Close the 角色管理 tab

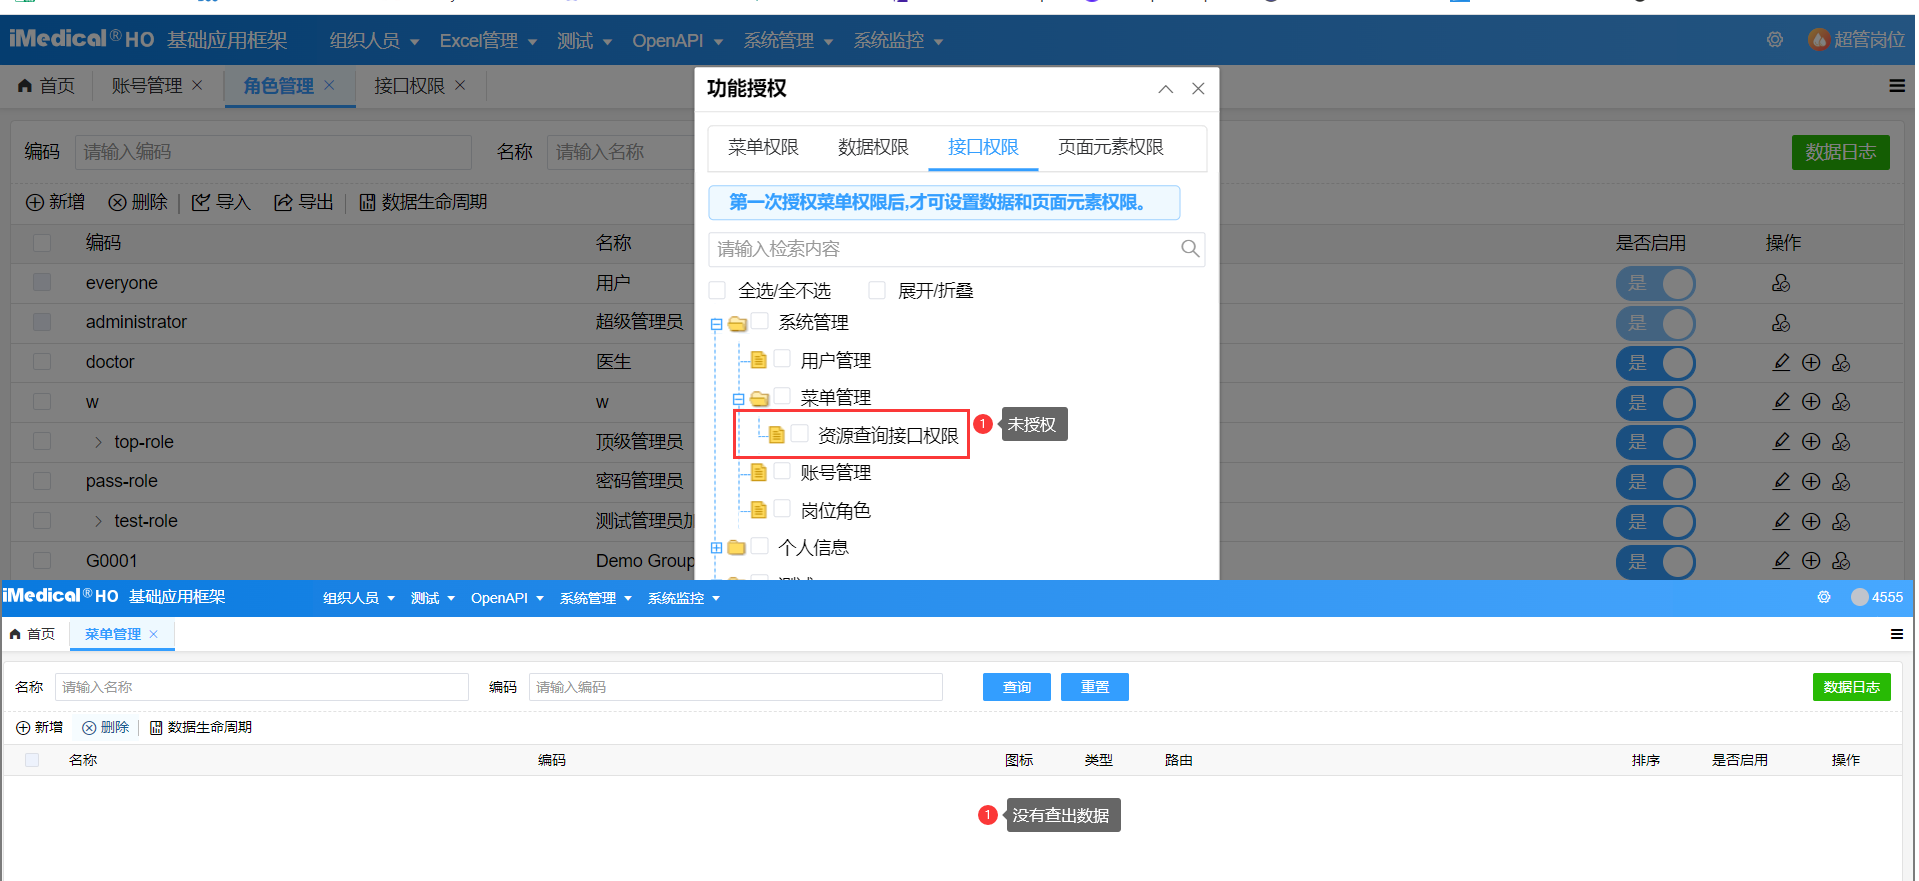pos(329,86)
